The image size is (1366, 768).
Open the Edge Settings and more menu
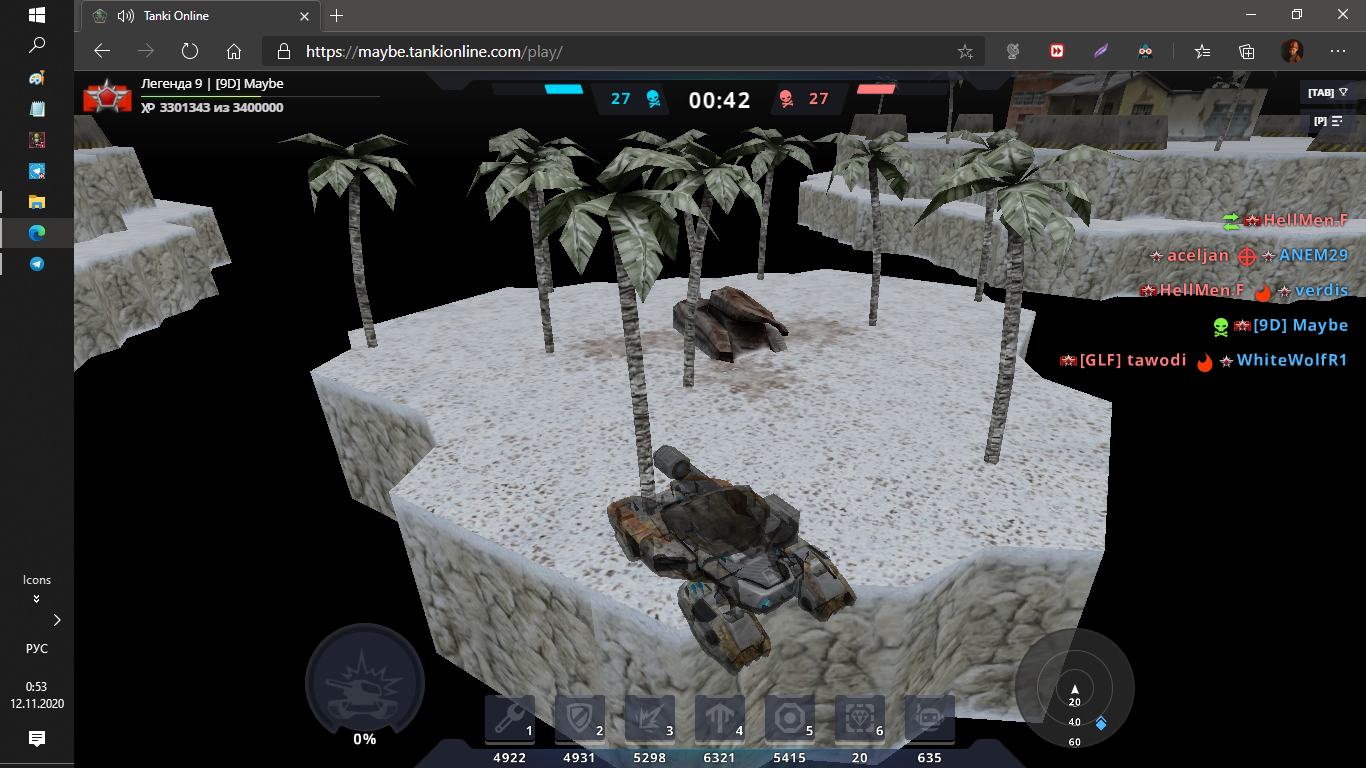(1338, 51)
